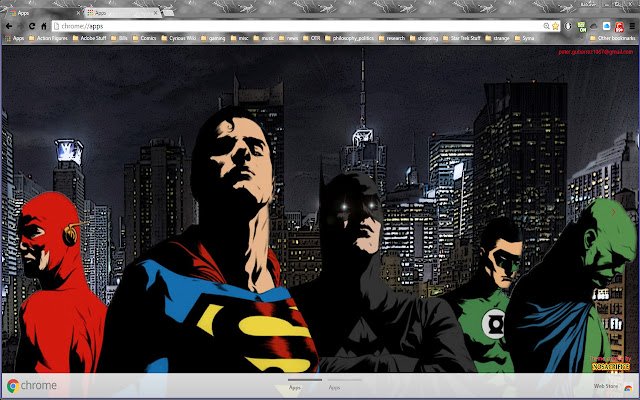Click the red signed-in email address link
This screenshot has width=640, height=400.
pos(596,52)
